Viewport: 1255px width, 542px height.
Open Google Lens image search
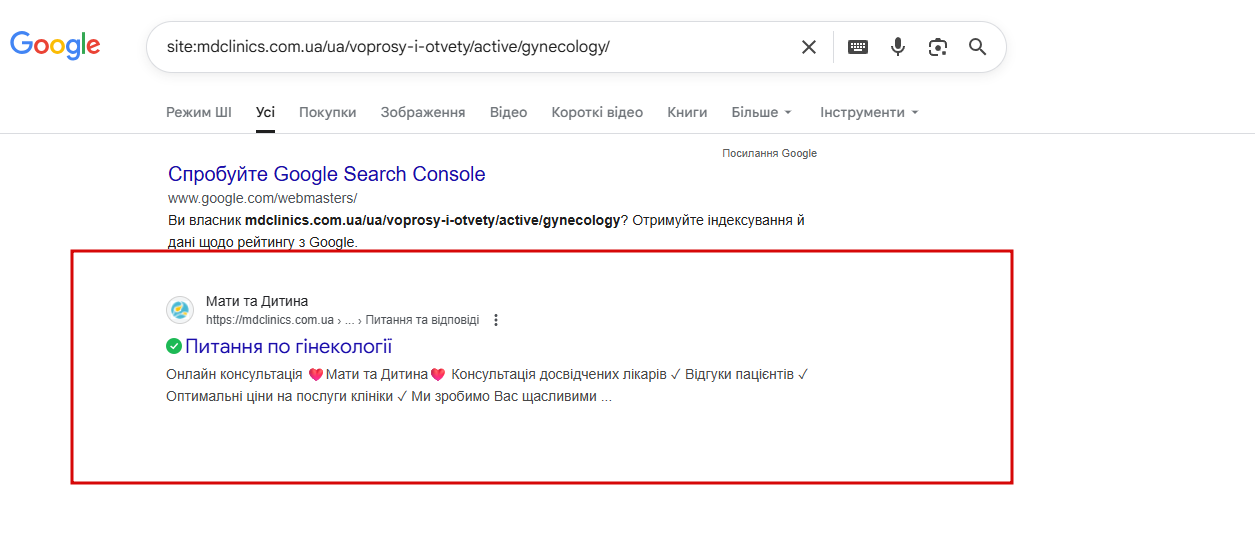[937, 47]
